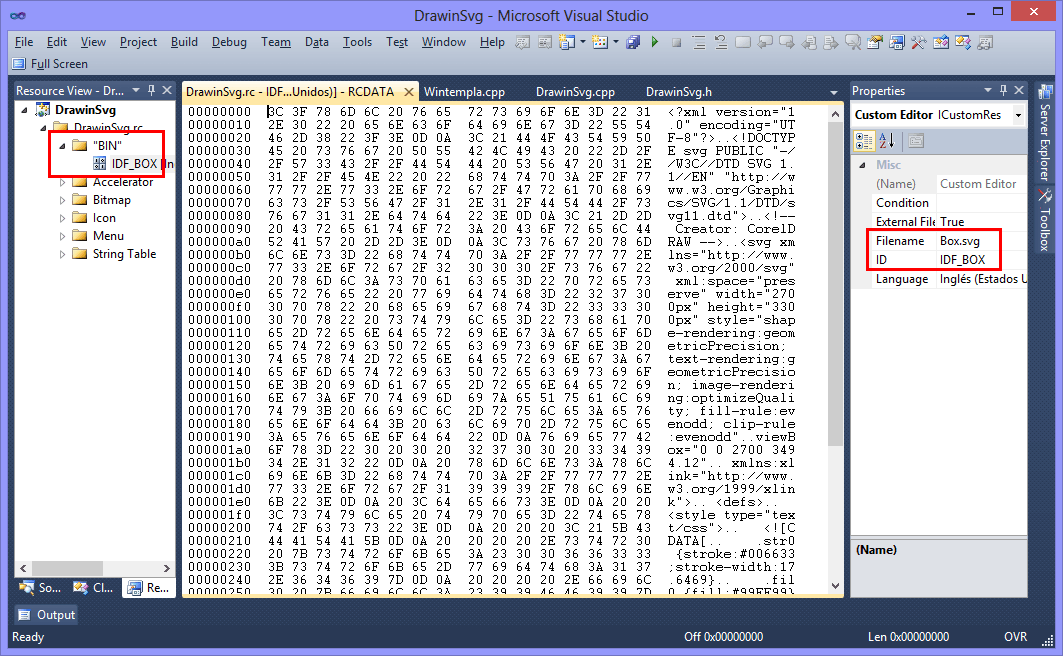This screenshot has height=656, width=1063.
Task: Click the Resource View horizontal scrollbar thumb
Action: [x=67, y=568]
